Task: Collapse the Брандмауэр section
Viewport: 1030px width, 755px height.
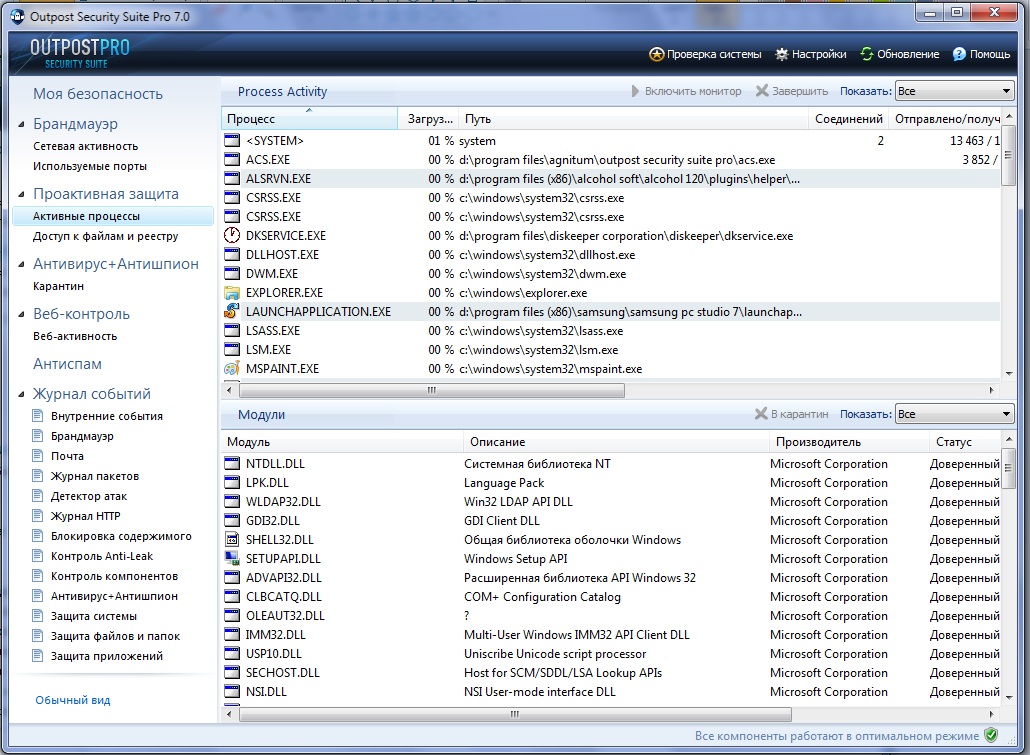Action: 21,124
